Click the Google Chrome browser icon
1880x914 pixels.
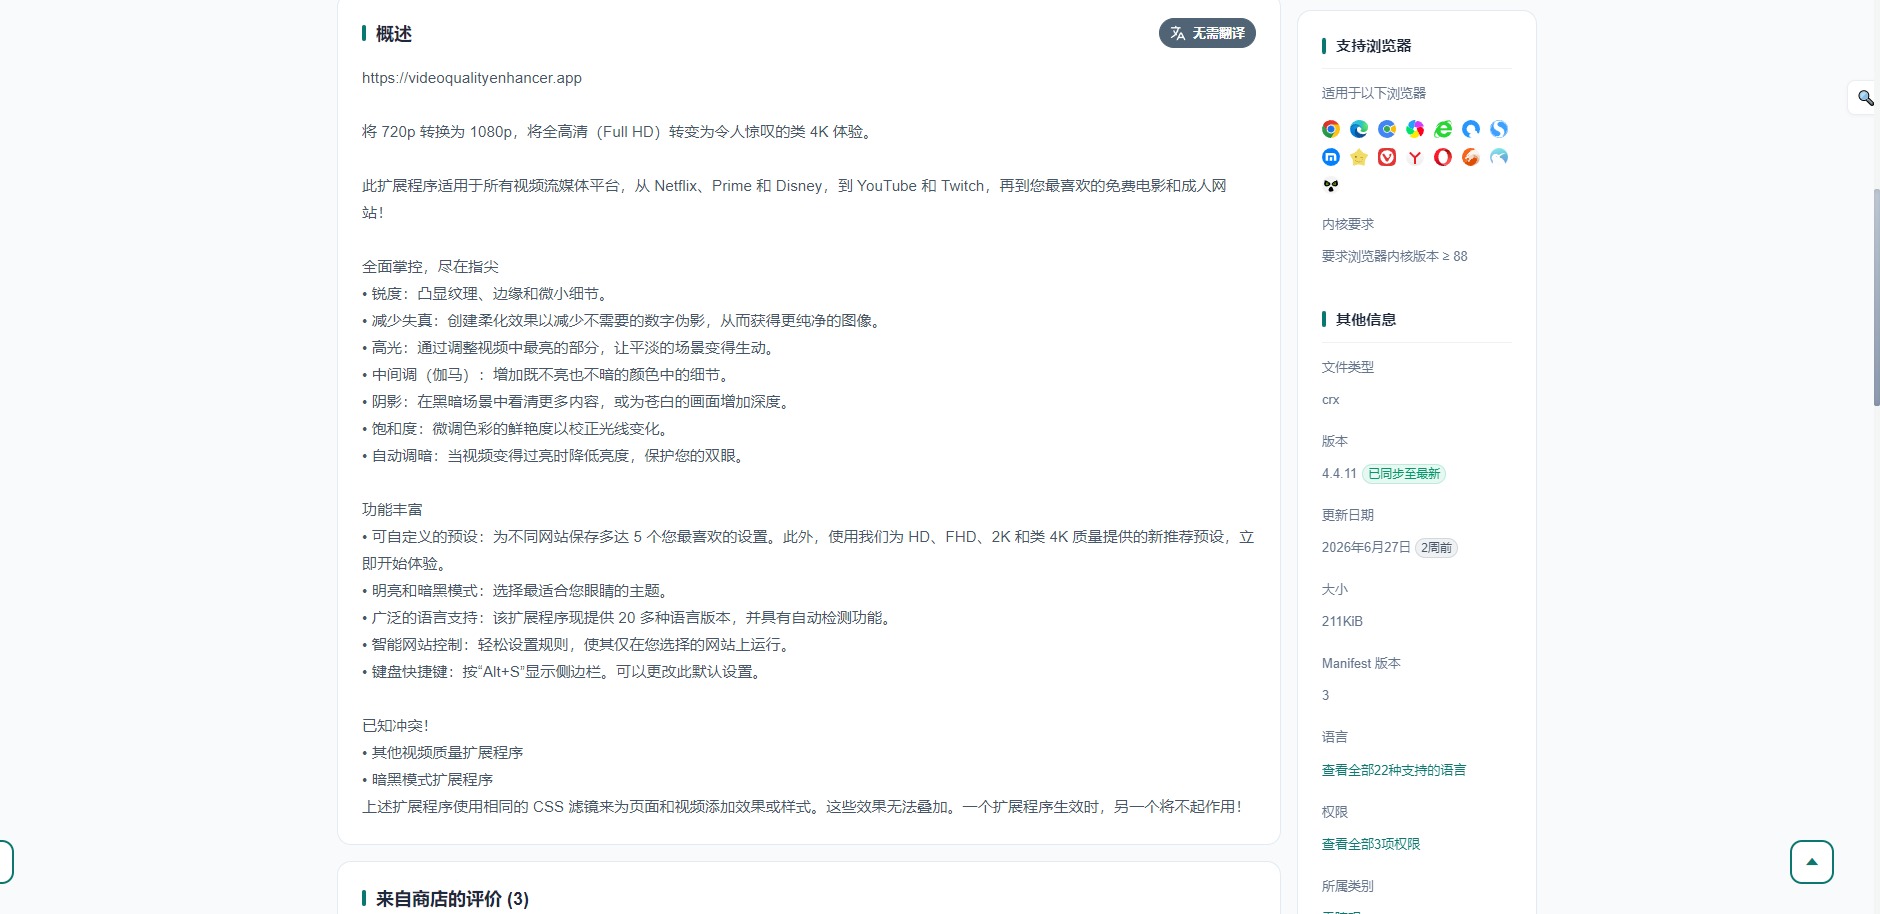(1331, 129)
